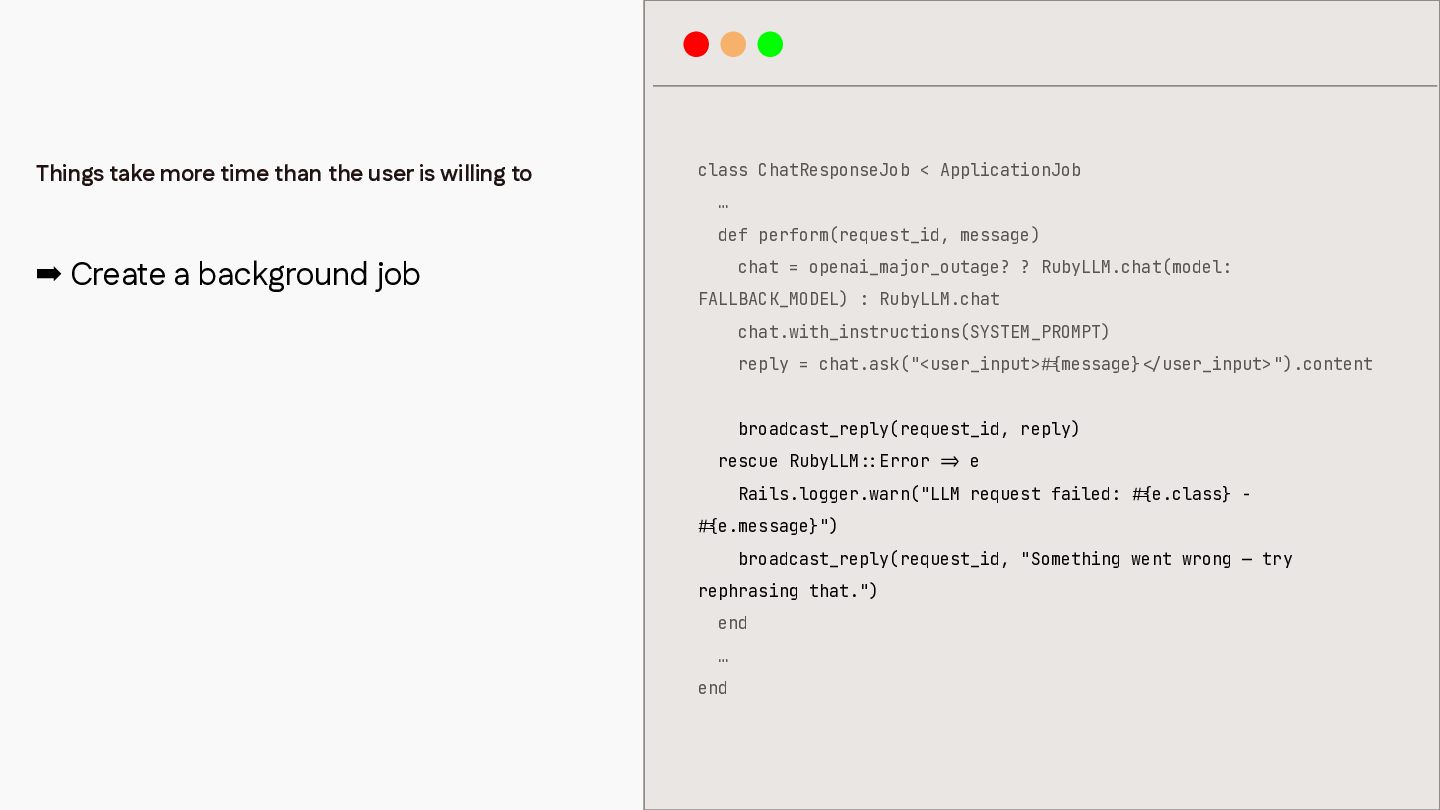Select the heading about things taking more time

284,173
